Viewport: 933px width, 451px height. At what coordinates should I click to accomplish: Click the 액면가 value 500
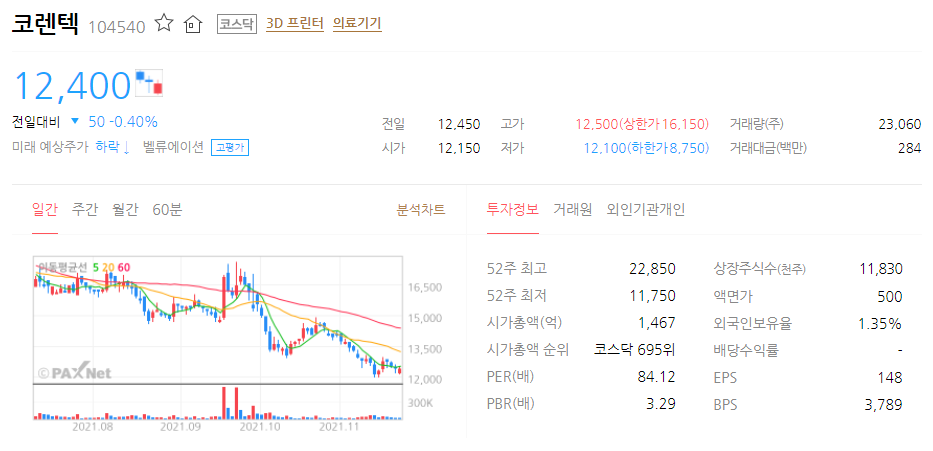coord(890,296)
